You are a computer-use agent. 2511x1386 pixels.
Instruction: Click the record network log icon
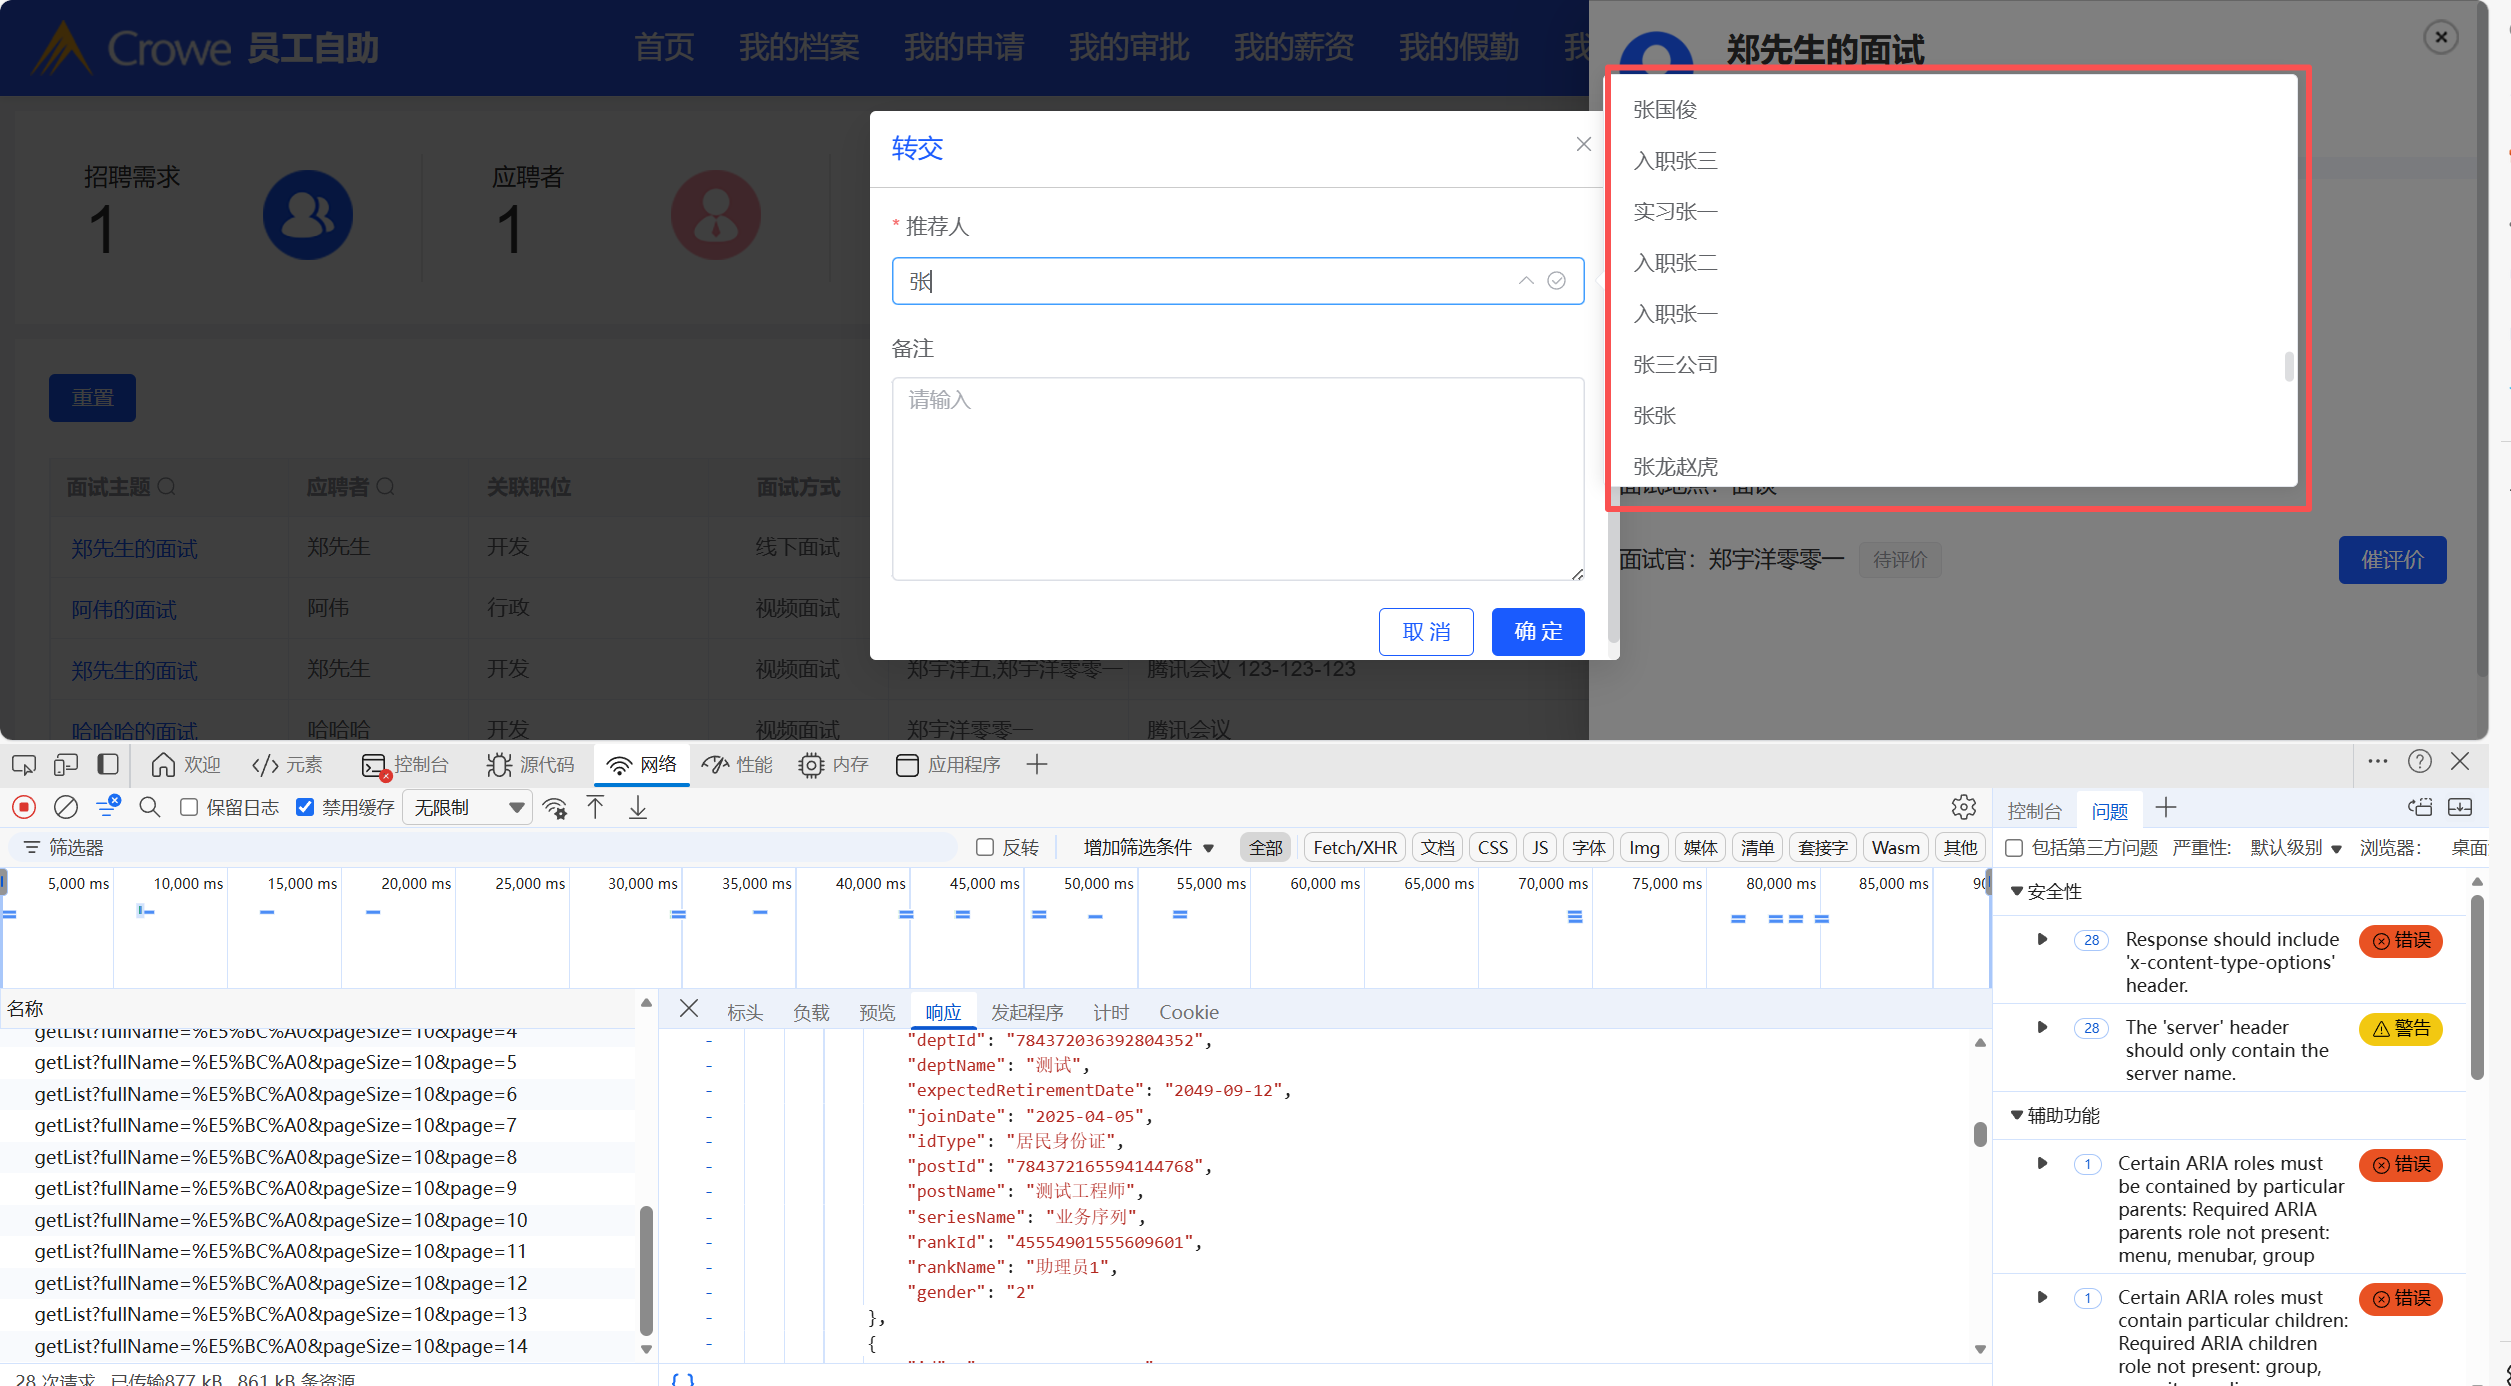(24, 807)
